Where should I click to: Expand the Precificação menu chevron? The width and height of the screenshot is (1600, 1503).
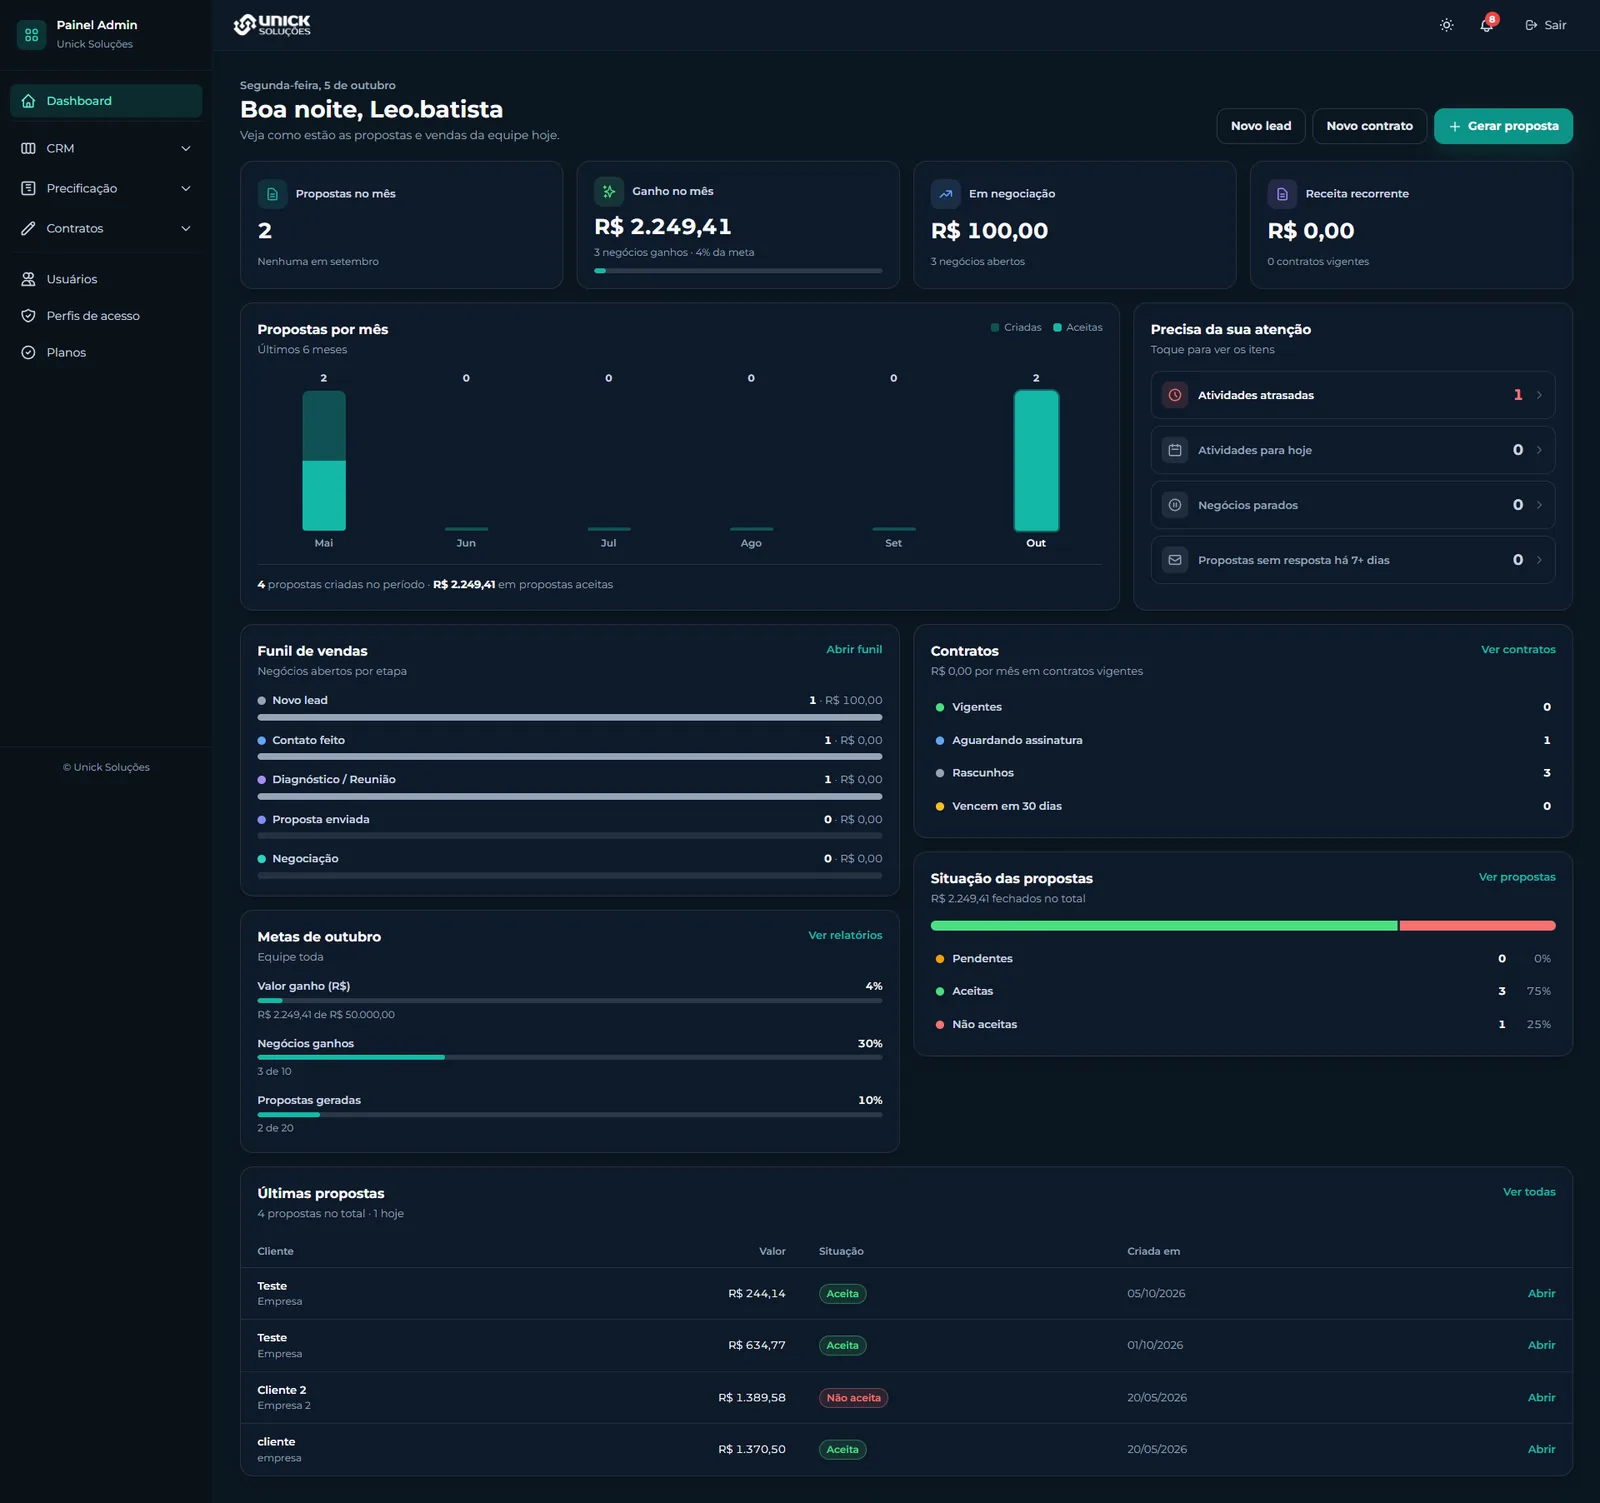click(x=185, y=188)
